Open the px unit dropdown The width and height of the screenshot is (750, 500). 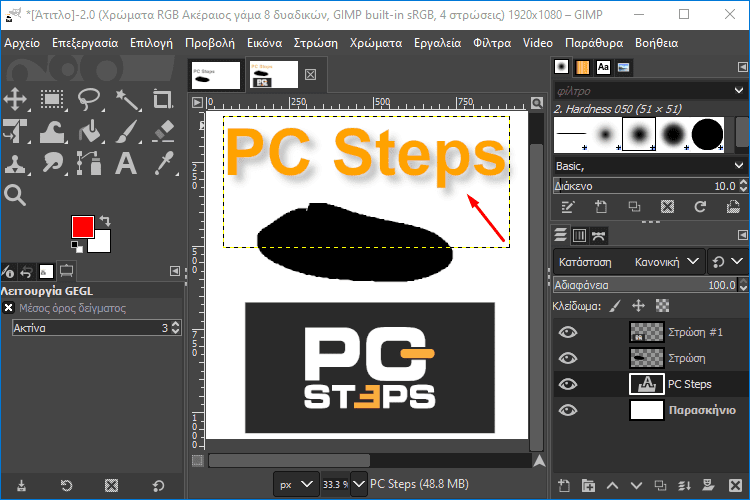[296, 484]
